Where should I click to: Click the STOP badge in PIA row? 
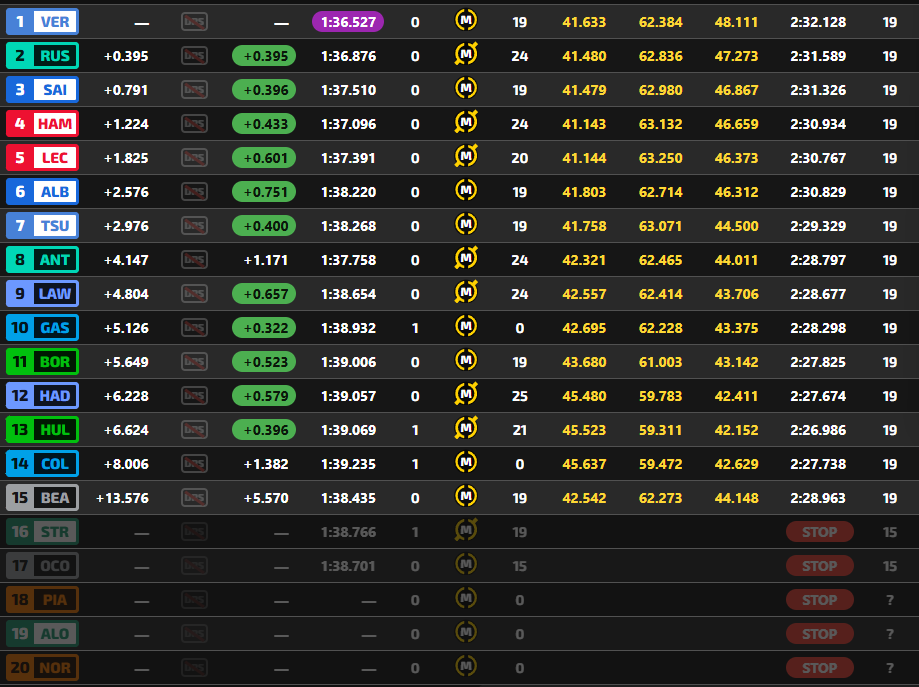[x=819, y=600]
